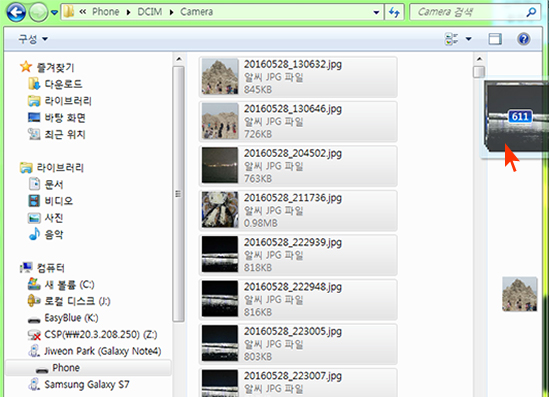Expand the arrow after DCIM breadcrumb

(171, 12)
